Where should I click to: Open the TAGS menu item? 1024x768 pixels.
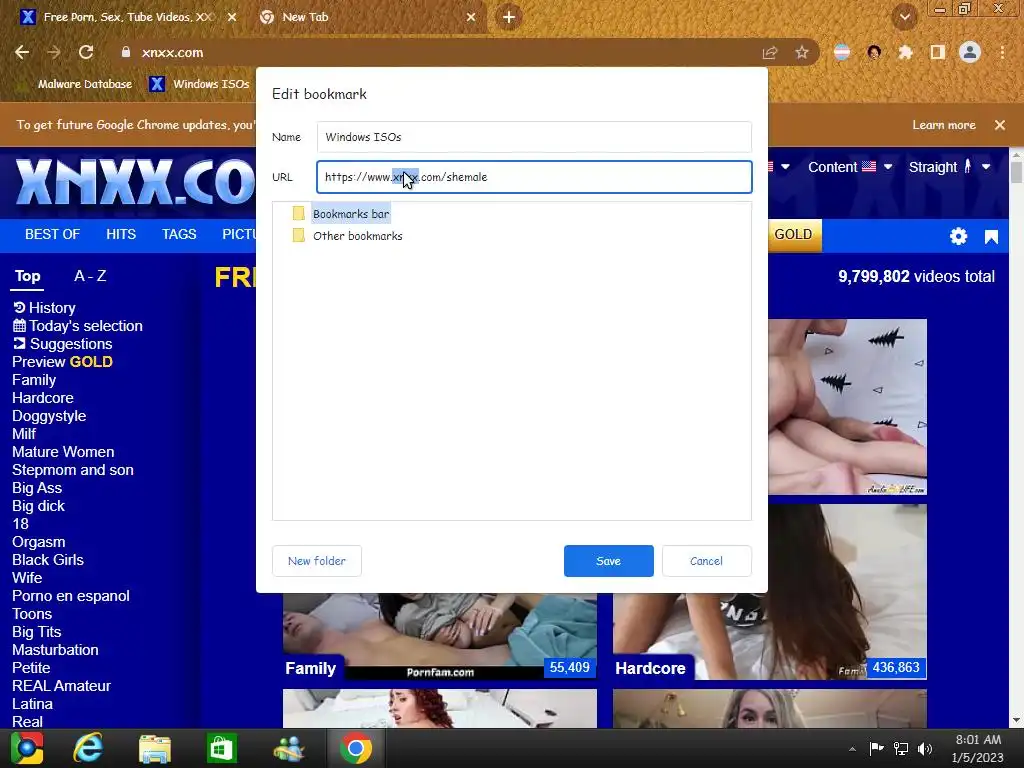(179, 234)
